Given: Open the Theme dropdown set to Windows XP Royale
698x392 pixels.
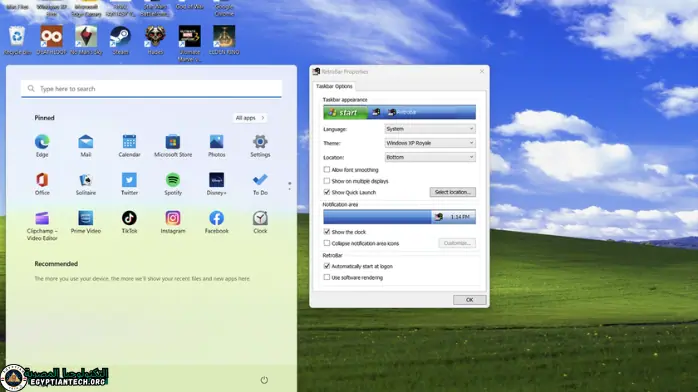Looking at the screenshot, I should (430, 143).
